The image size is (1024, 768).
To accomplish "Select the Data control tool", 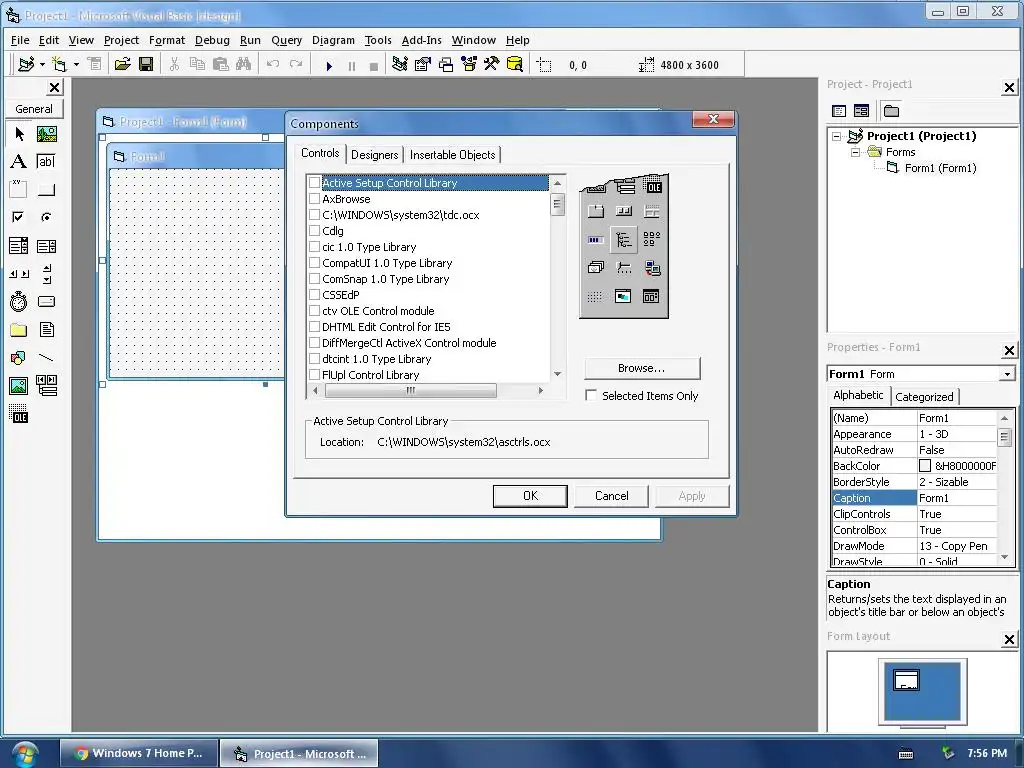I will point(46,386).
